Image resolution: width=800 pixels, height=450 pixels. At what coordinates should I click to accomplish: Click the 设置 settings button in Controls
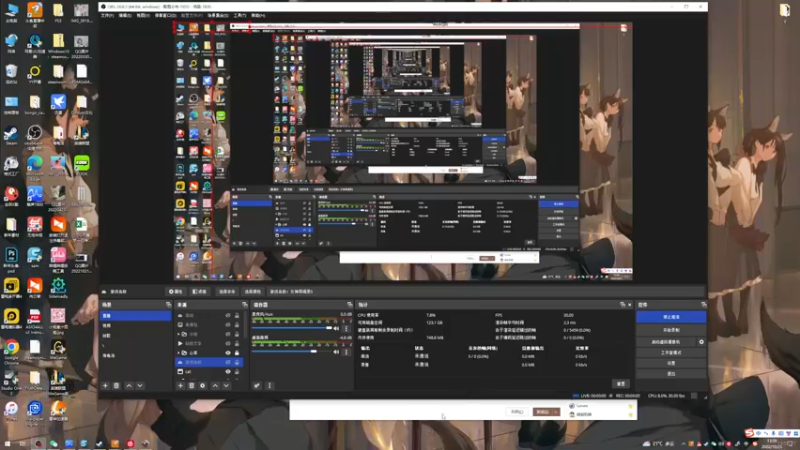click(671, 363)
